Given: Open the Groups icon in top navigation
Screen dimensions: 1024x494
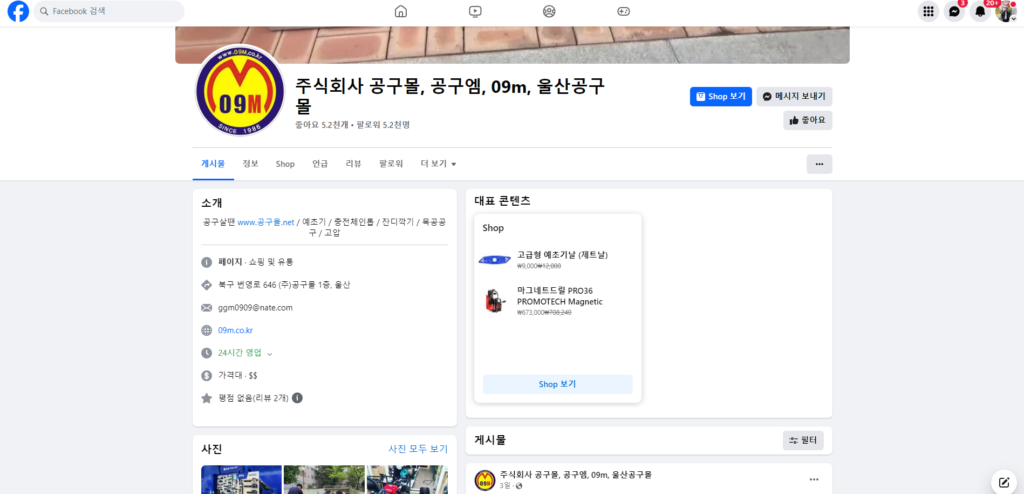Looking at the screenshot, I should (x=549, y=11).
